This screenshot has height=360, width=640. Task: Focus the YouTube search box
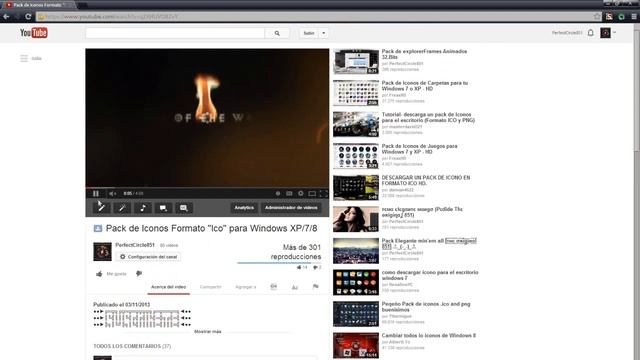pyautogui.click(x=175, y=33)
